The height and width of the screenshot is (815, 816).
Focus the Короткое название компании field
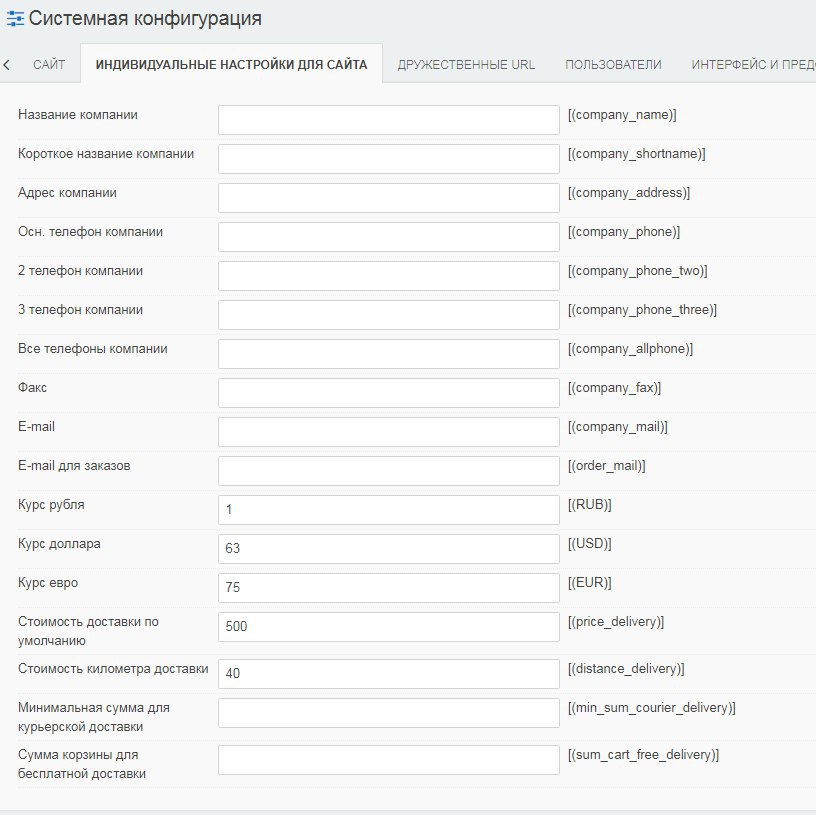coord(388,159)
